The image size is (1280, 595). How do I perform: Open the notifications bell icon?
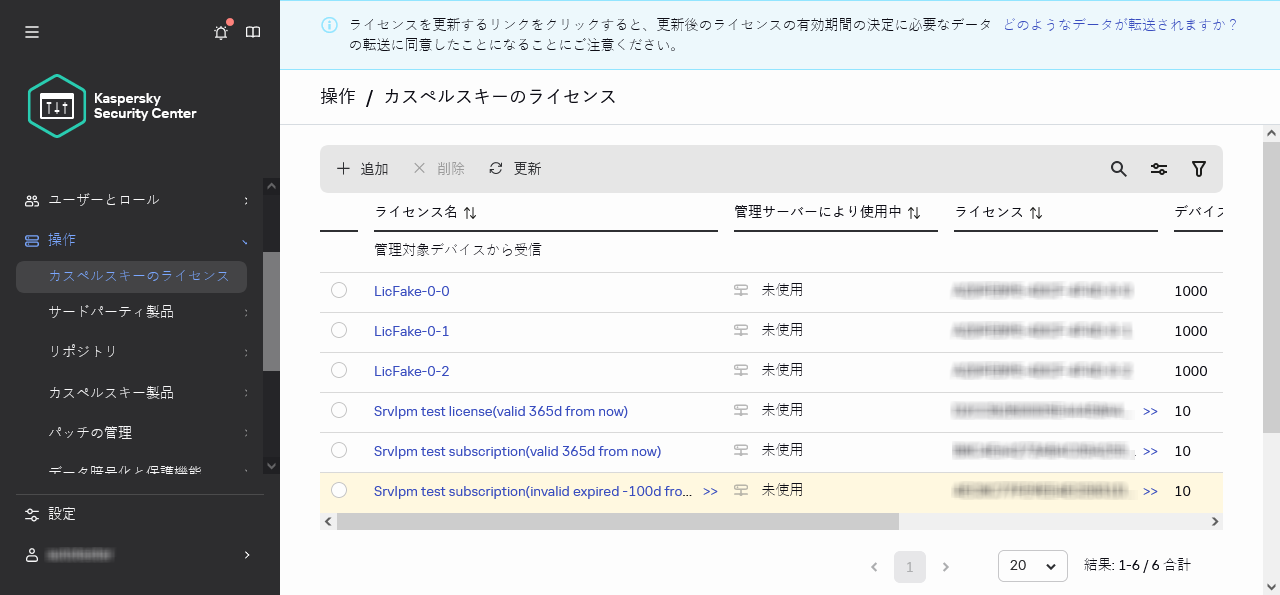pyautogui.click(x=221, y=32)
